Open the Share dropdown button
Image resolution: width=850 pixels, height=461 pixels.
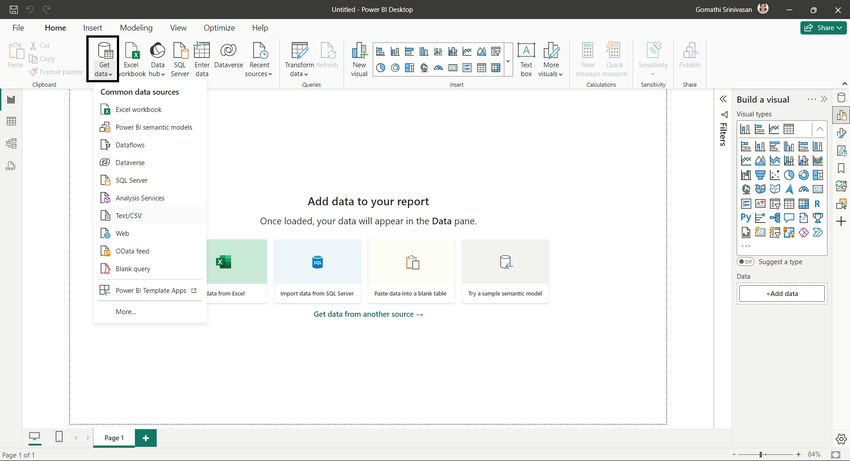(823, 28)
